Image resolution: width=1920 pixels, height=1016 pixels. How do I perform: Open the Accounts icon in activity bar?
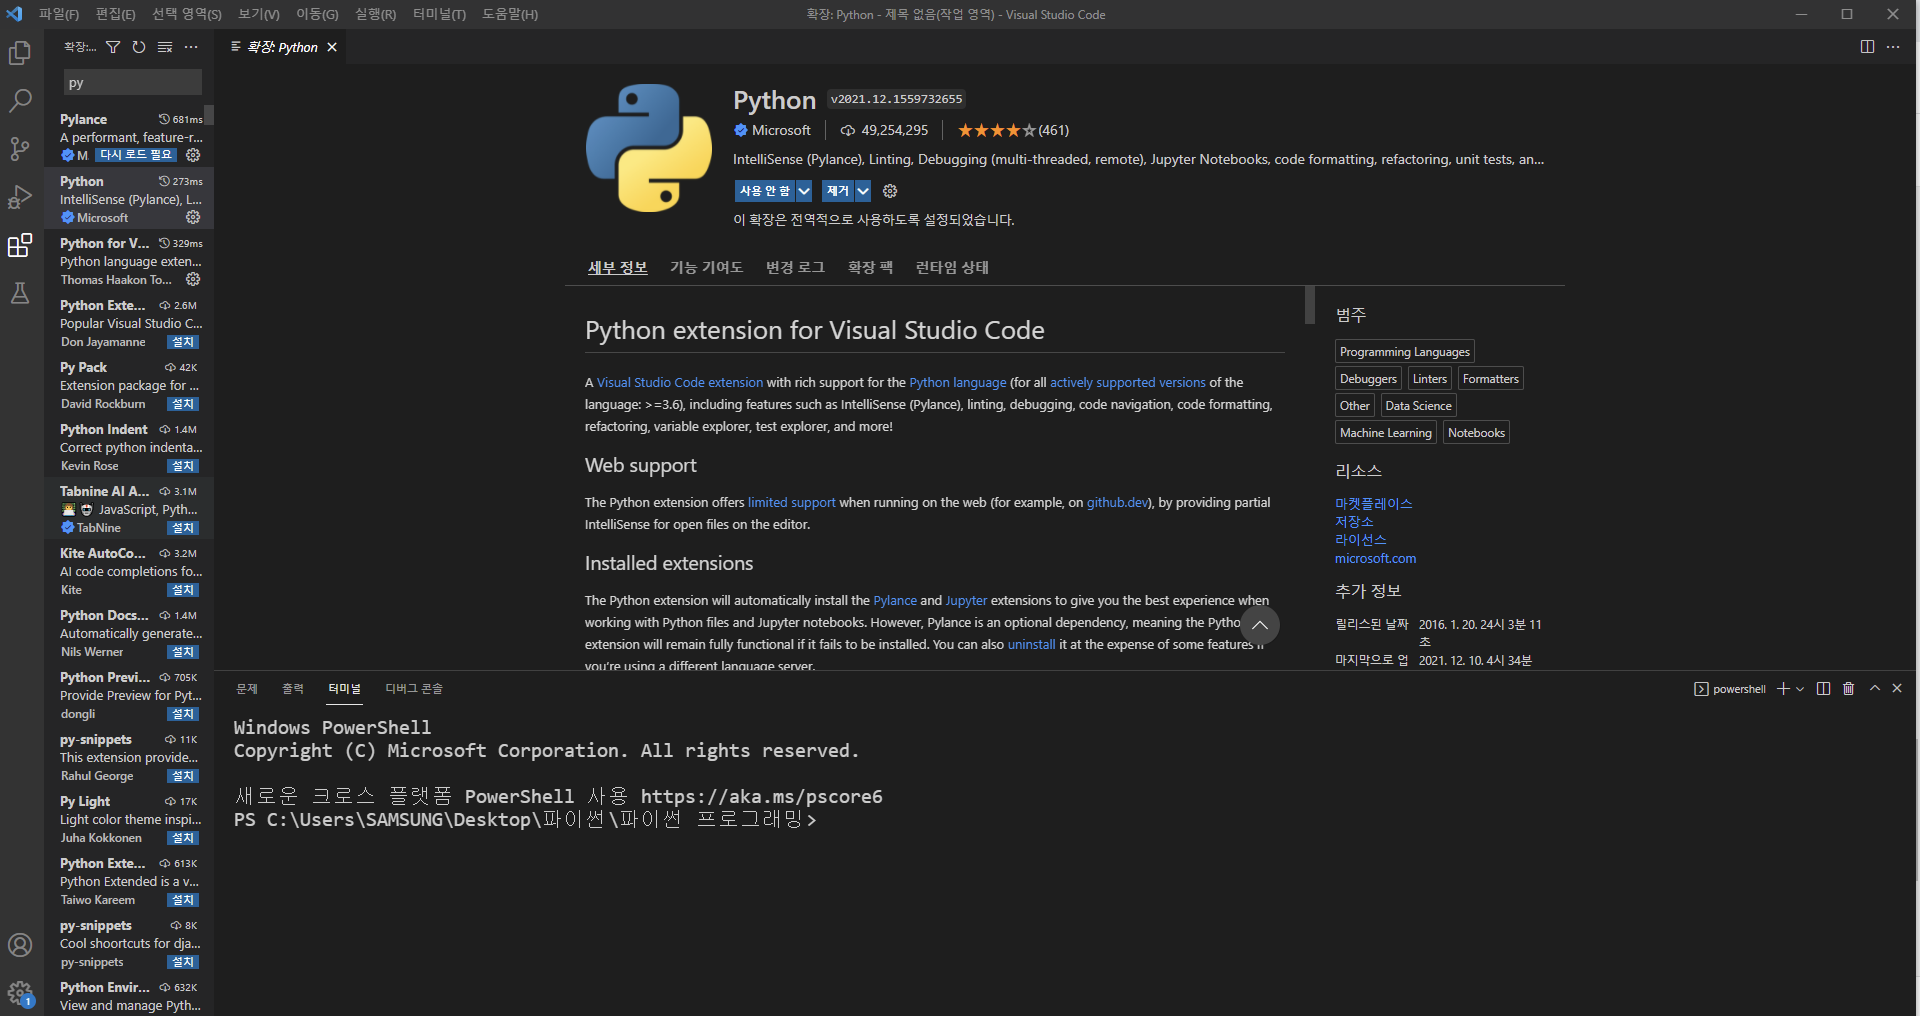pos(20,945)
